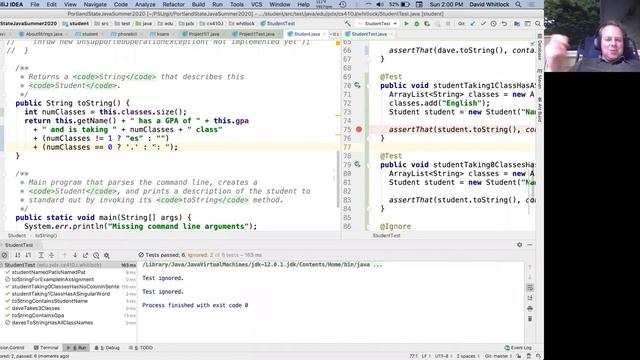Open the Analyze menu
The width and height of the screenshot is (640, 360).
click(145, 4)
